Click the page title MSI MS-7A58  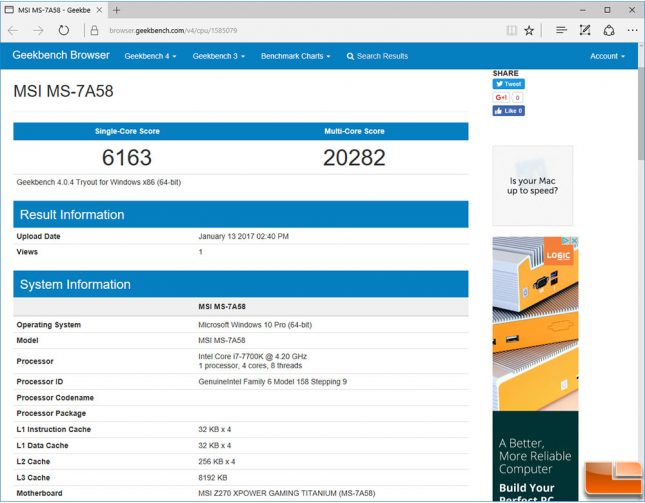[63, 91]
